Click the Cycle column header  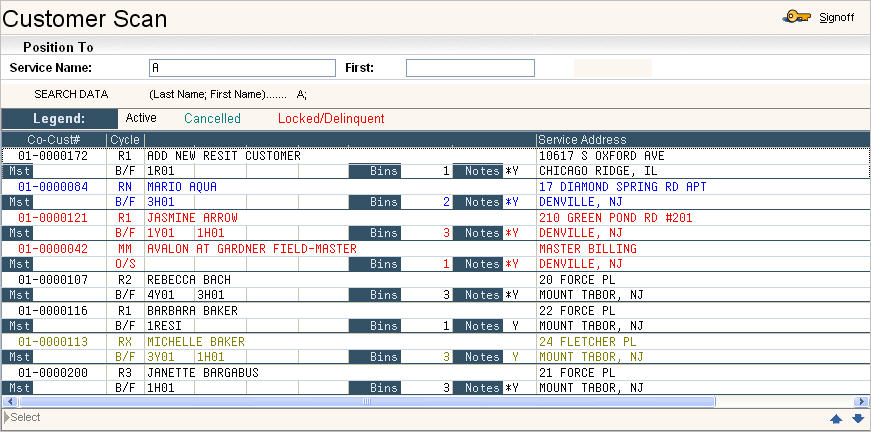(125, 139)
